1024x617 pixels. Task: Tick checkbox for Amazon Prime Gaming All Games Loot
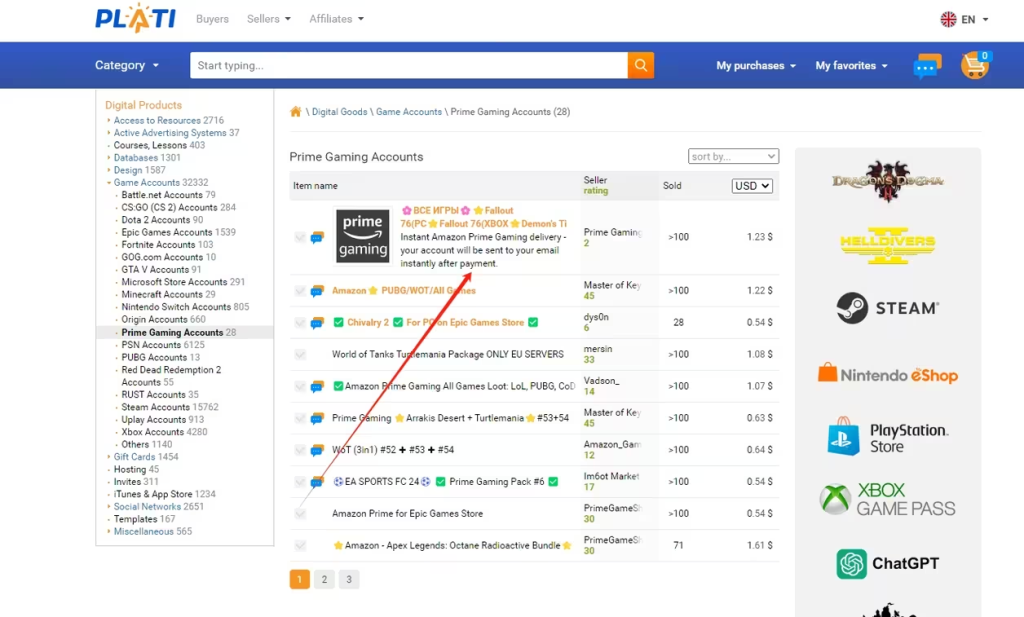coord(300,387)
